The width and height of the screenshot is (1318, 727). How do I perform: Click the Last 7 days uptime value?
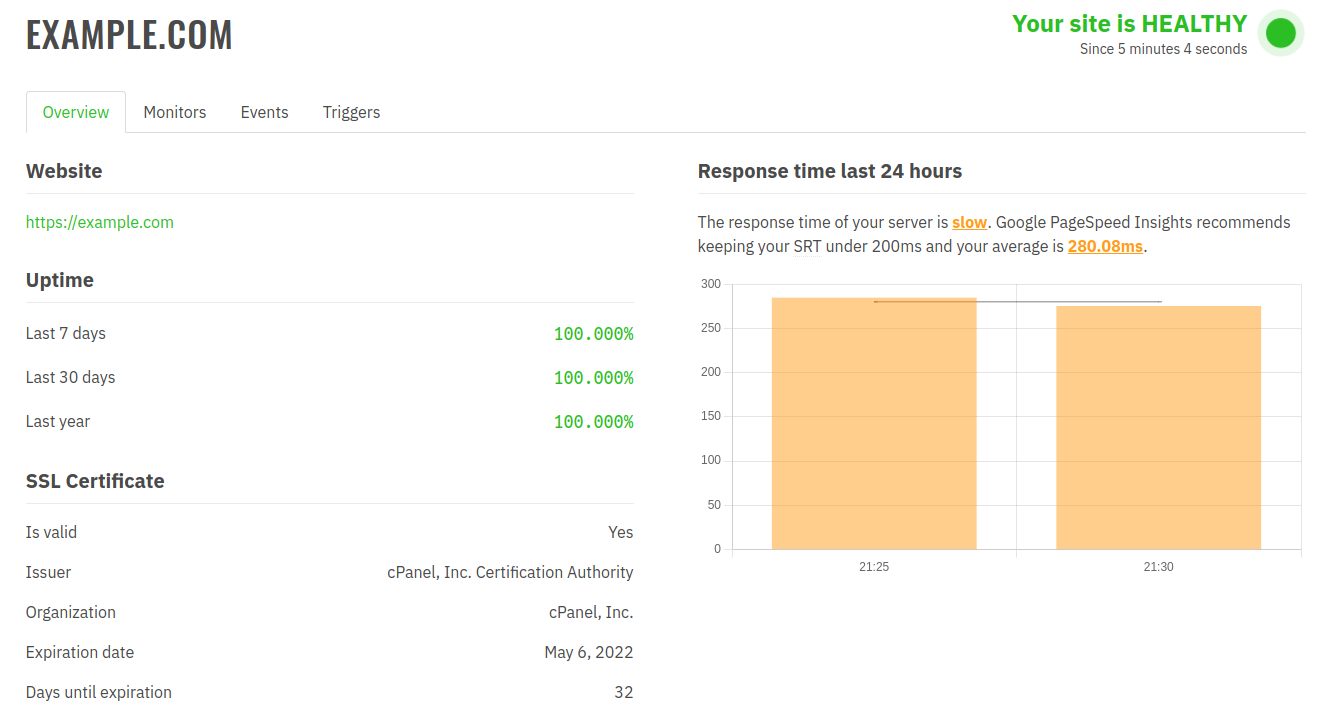593,333
